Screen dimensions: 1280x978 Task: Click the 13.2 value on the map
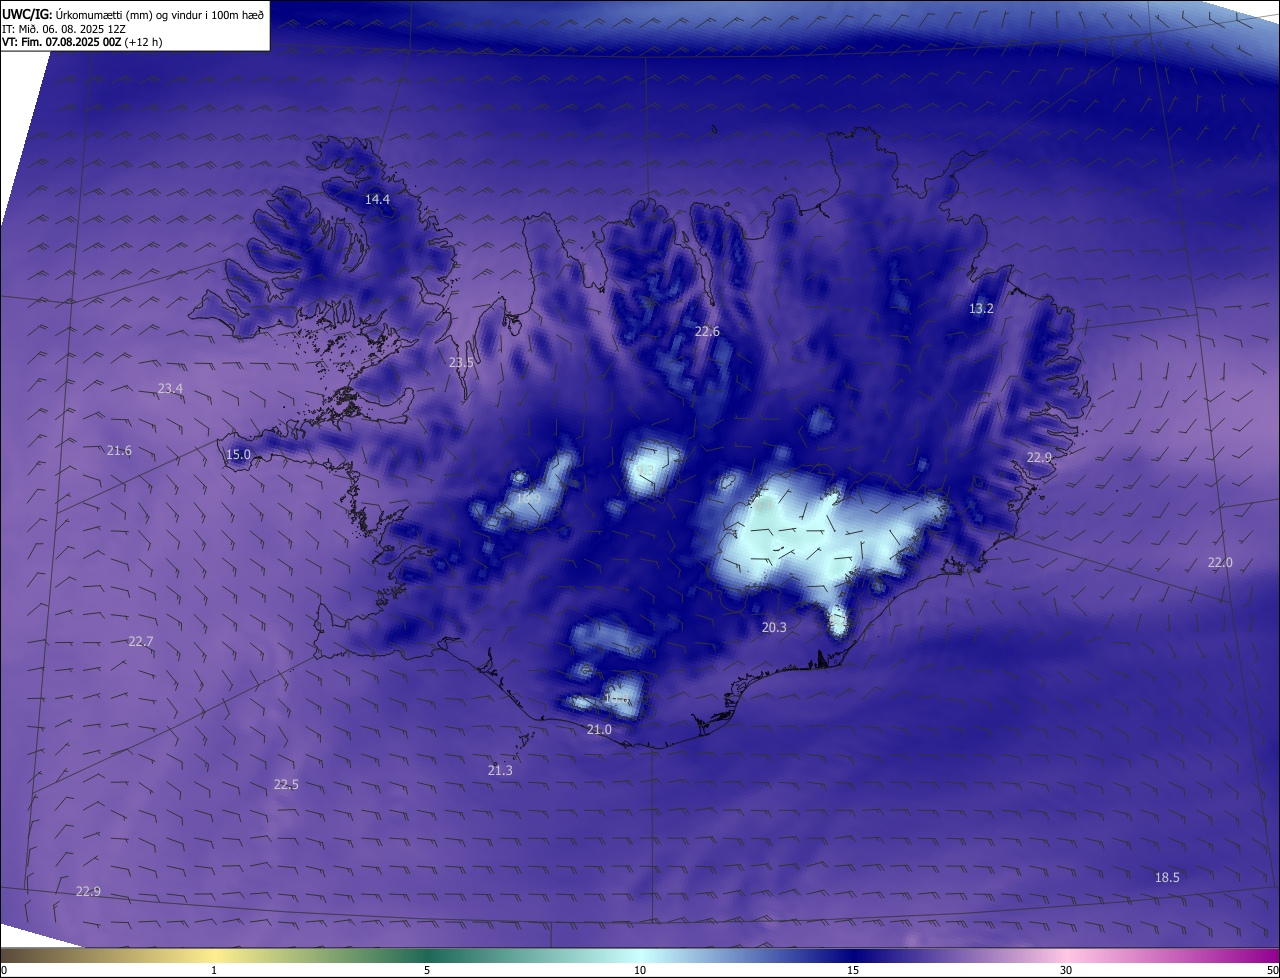pos(981,308)
